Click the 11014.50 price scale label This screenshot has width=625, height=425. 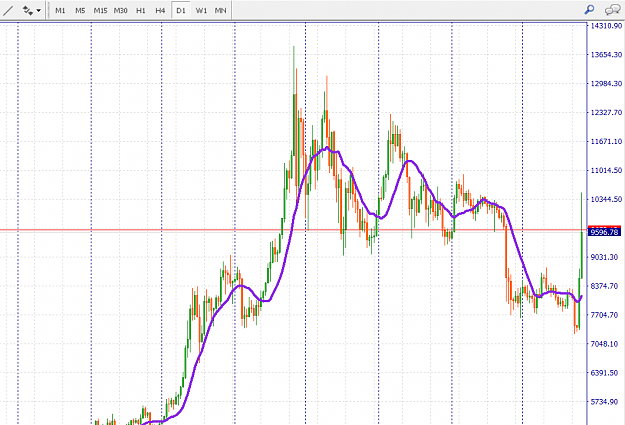pyautogui.click(x=606, y=170)
